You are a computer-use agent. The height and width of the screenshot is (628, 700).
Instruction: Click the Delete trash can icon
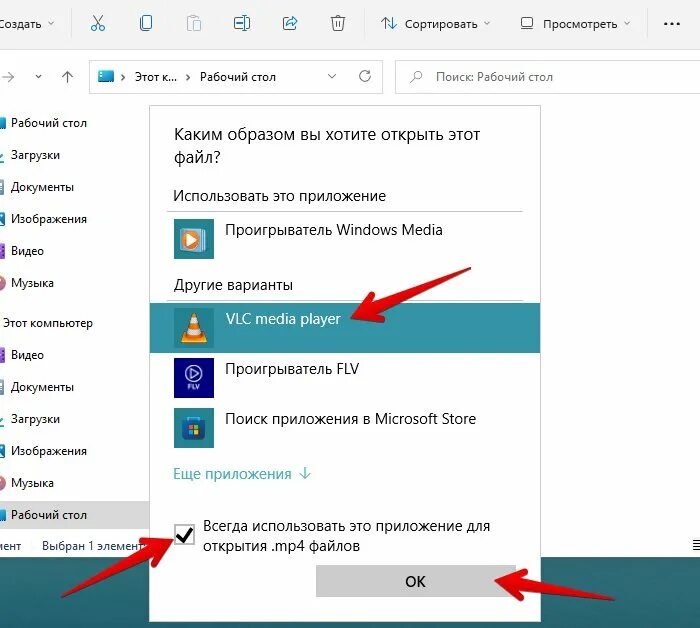click(x=338, y=23)
